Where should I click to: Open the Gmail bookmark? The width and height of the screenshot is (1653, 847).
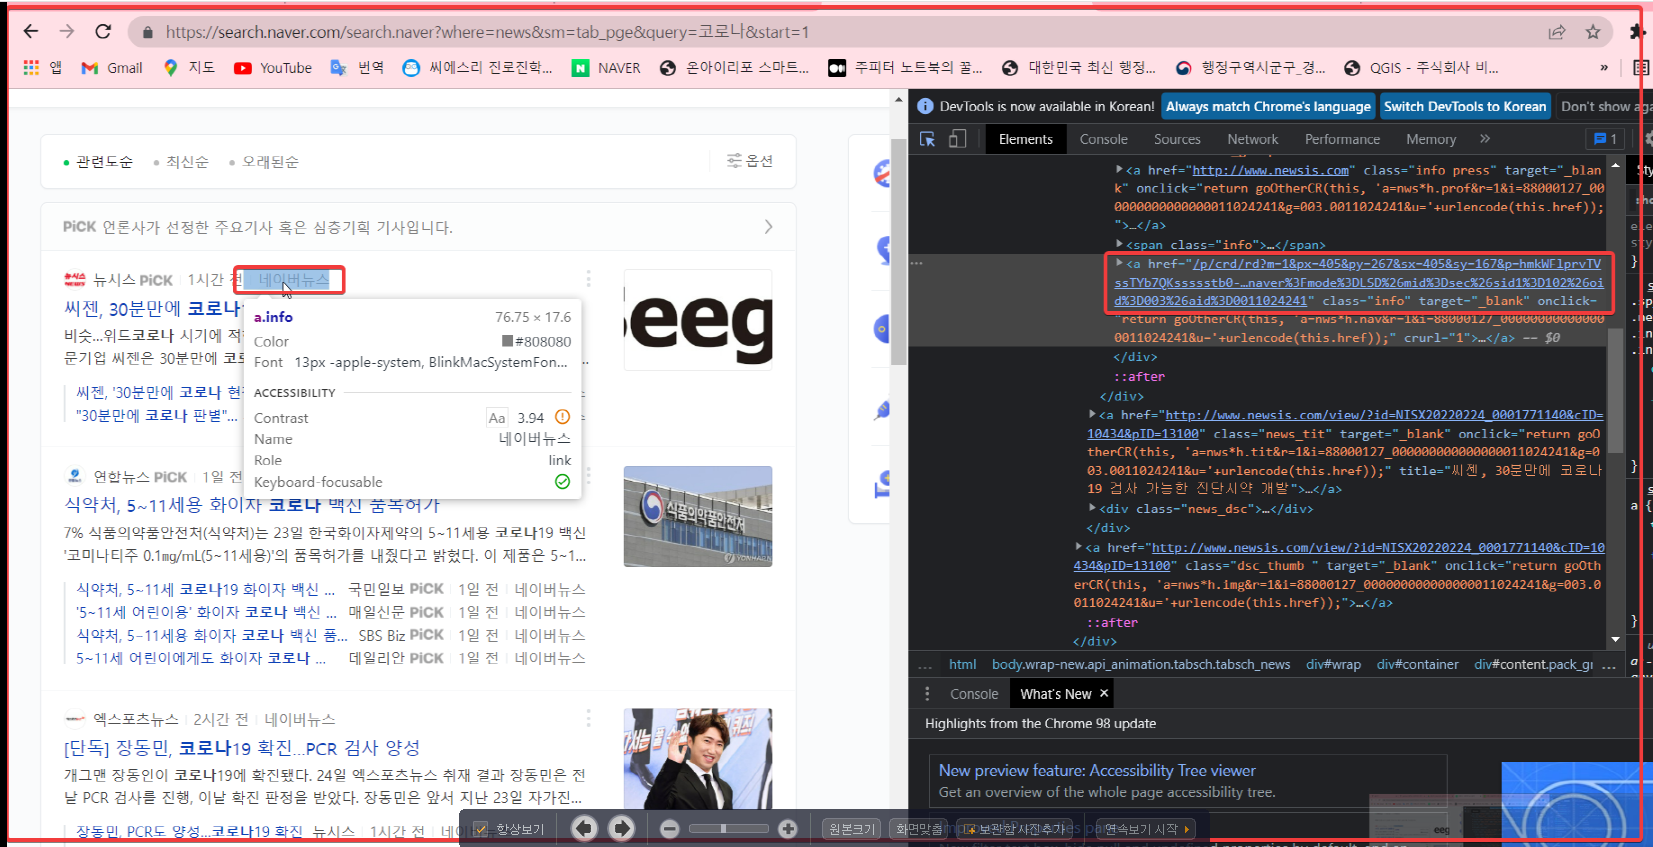pos(112,68)
